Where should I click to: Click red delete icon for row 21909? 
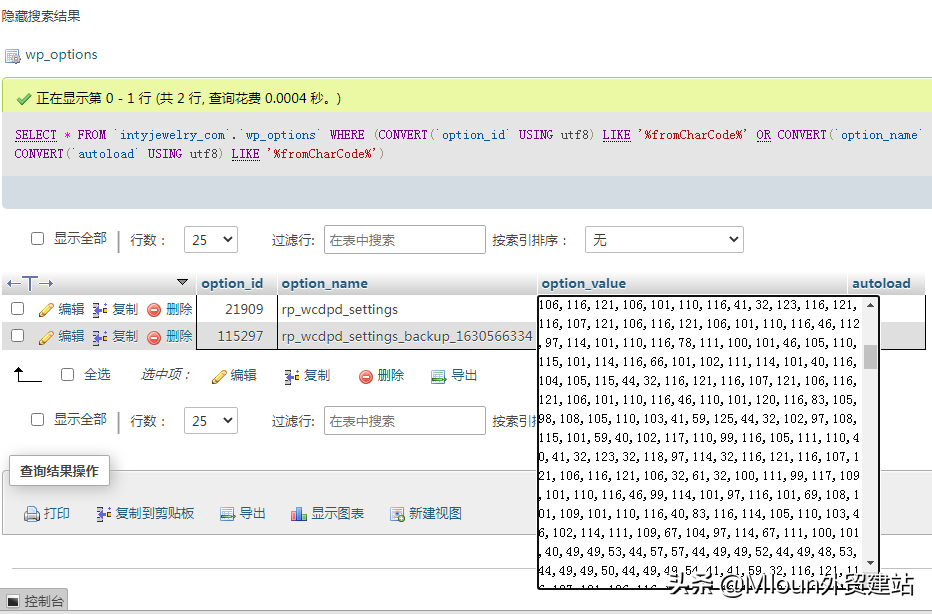coord(154,310)
